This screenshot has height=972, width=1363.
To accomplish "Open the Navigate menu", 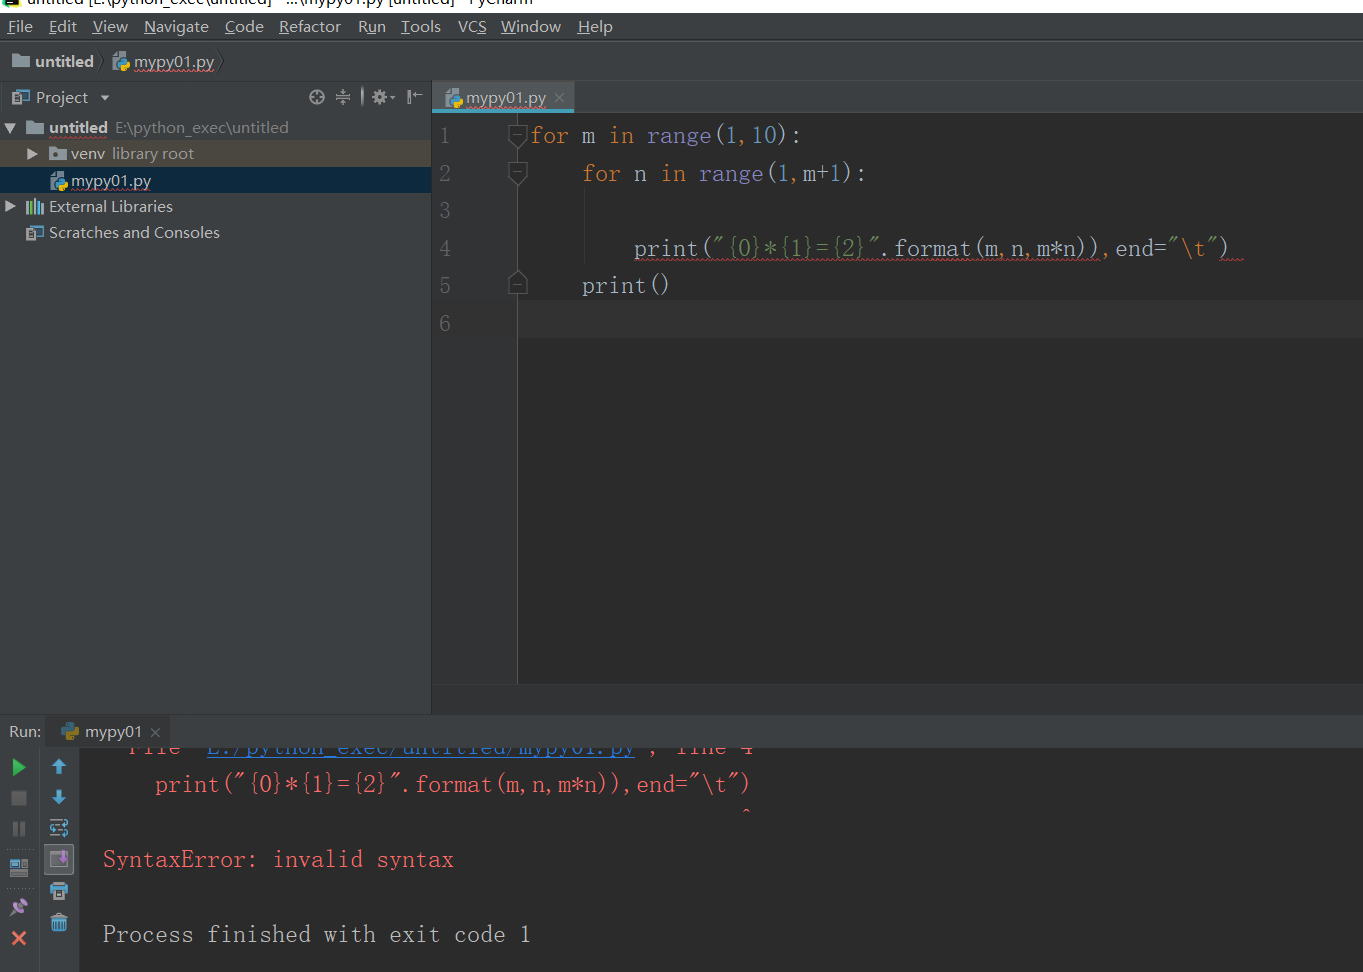I will tap(176, 26).
